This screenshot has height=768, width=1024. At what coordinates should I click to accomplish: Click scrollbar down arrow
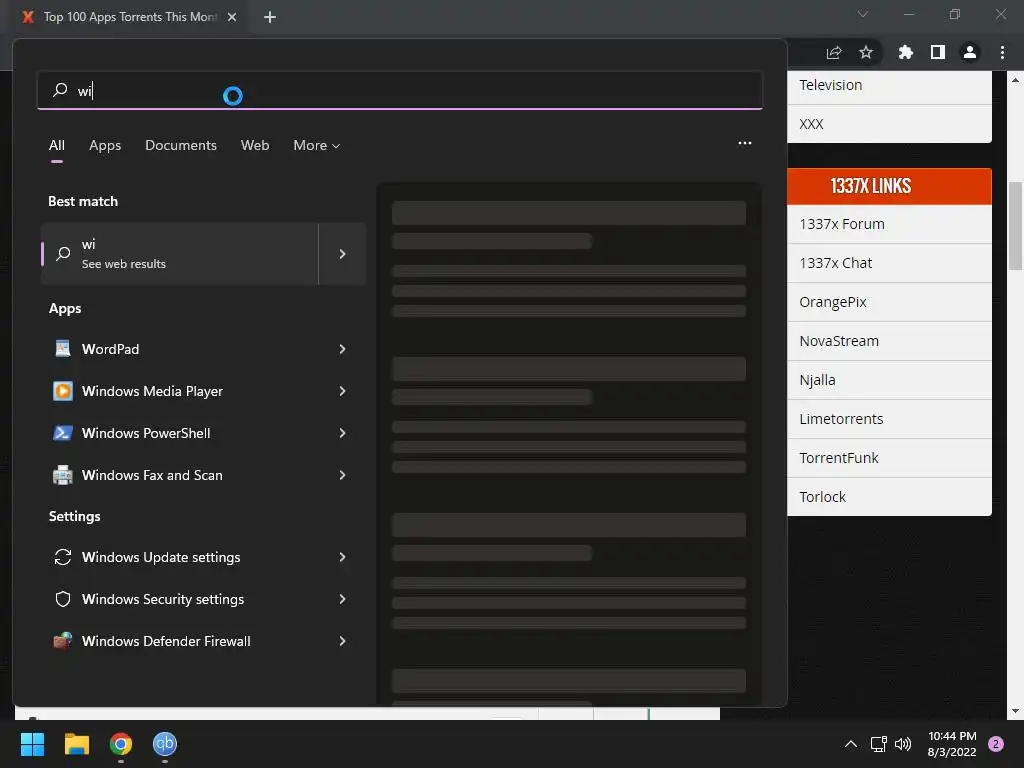(x=1015, y=711)
